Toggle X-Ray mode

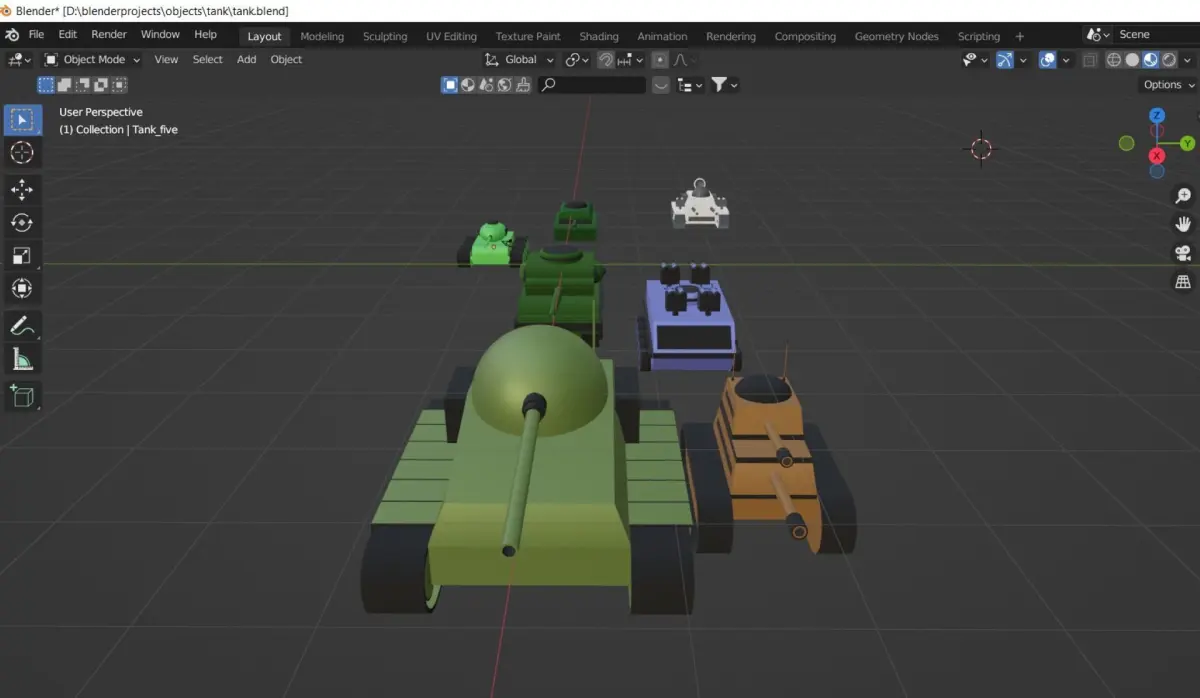1090,60
